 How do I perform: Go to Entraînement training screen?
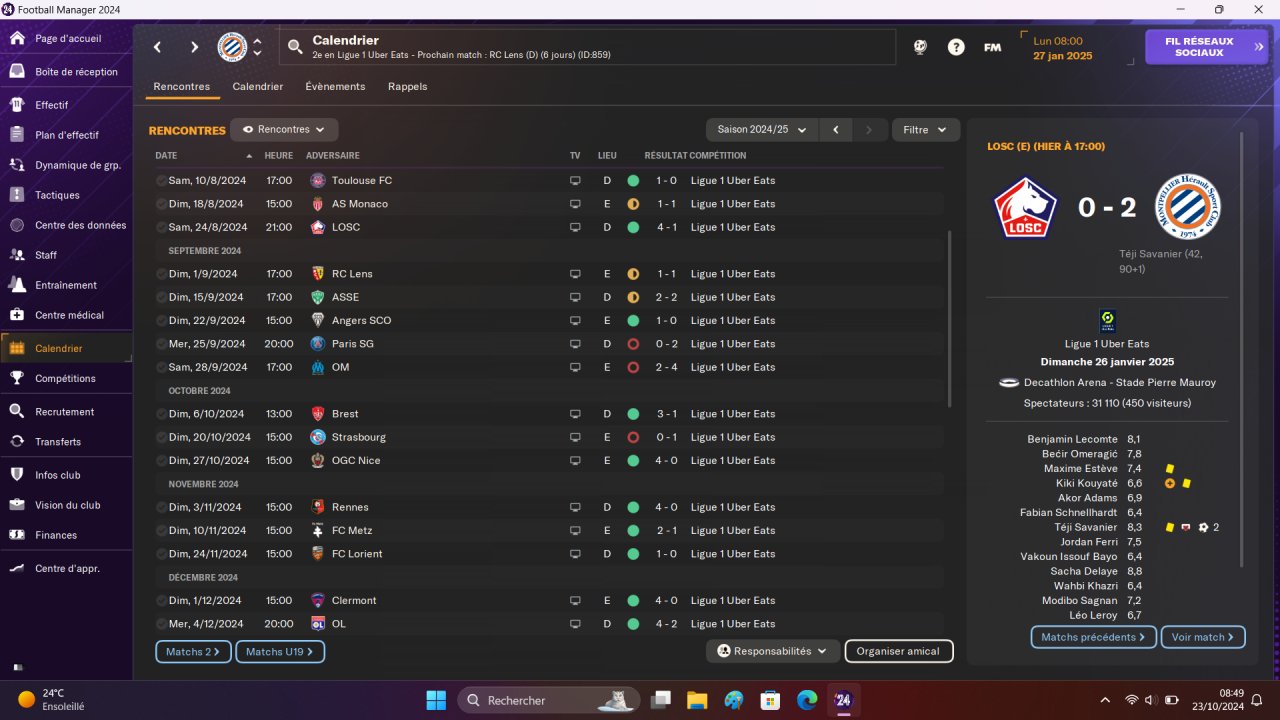(x=66, y=285)
